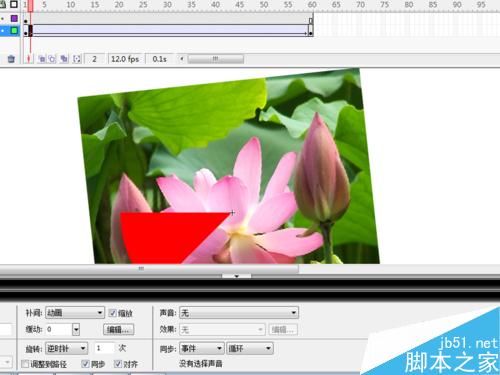
Task: Open the 旋转 rotate direction dropdown
Action: [x=67, y=349]
